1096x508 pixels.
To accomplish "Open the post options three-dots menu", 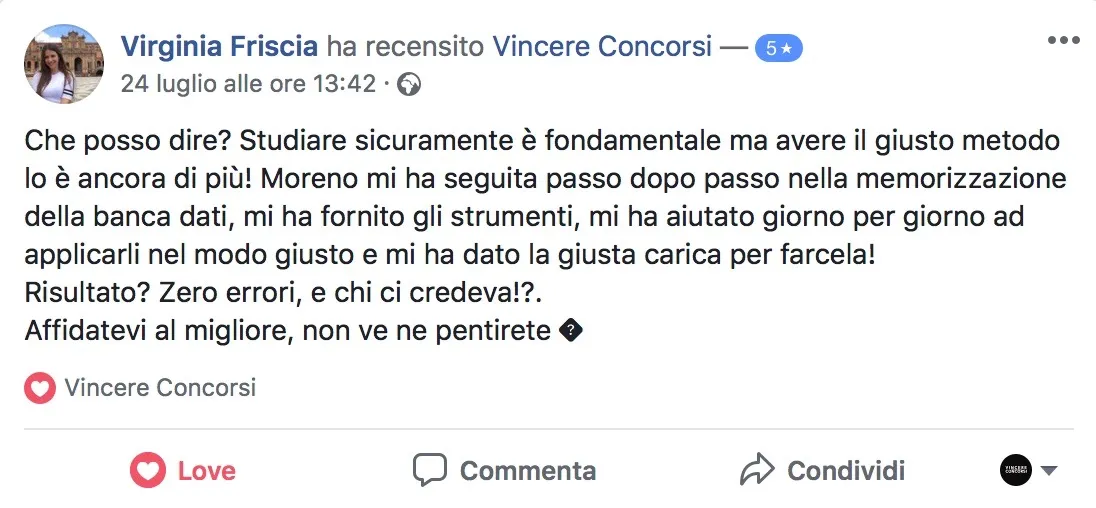I will [1063, 40].
